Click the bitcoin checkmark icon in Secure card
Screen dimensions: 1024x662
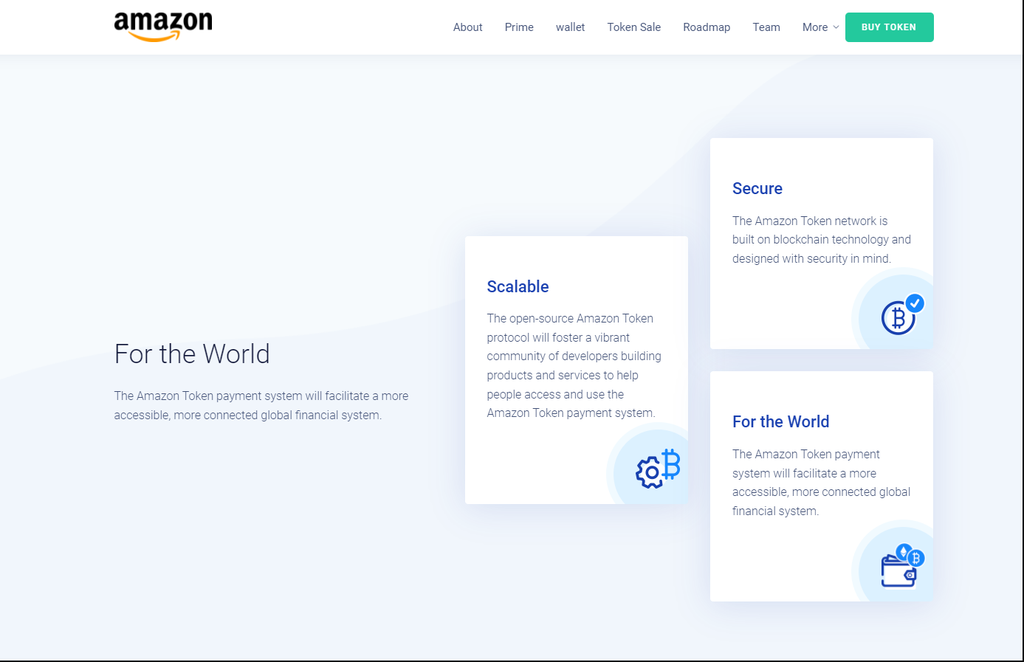click(903, 315)
